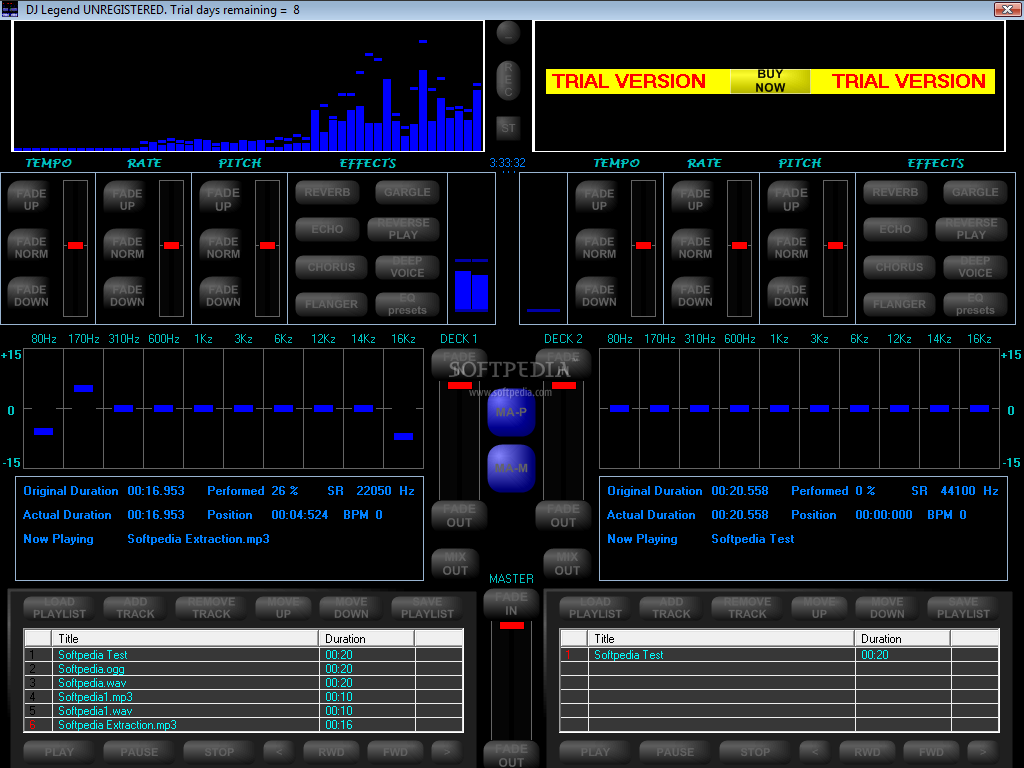The width and height of the screenshot is (1024, 768).
Task: Play Deck 1 track
Action: [59, 752]
